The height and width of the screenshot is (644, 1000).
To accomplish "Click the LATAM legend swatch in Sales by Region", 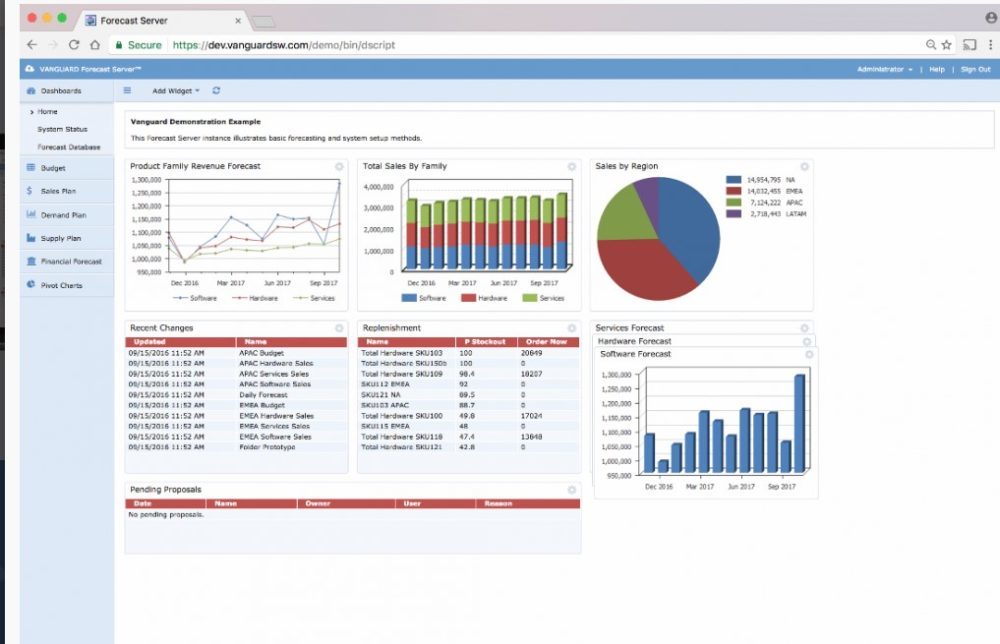I will 733,214.
